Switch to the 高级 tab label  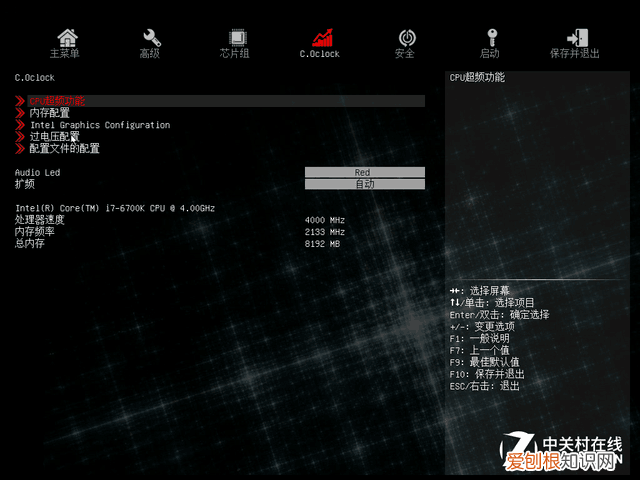[150, 54]
